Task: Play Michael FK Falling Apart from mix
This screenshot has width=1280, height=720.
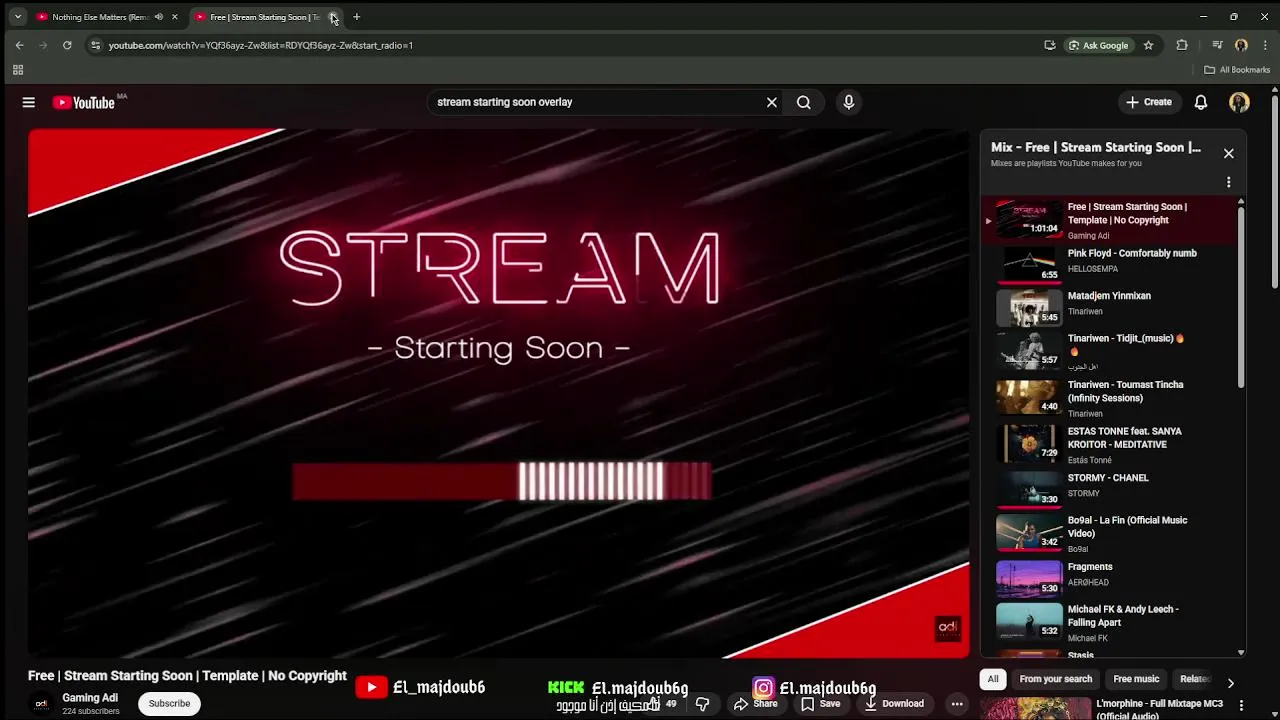Action: tap(1110, 623)
